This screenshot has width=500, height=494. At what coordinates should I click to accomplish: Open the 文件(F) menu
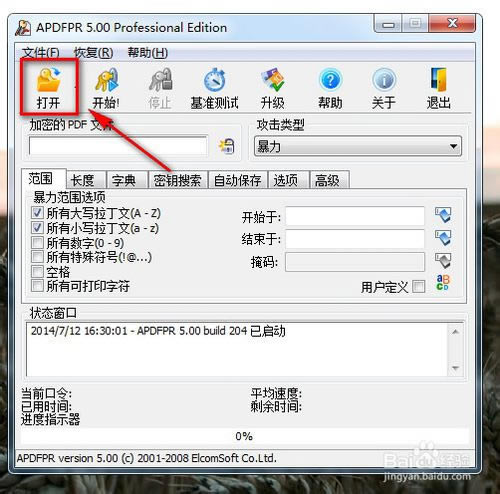click(x=41, y=53)
